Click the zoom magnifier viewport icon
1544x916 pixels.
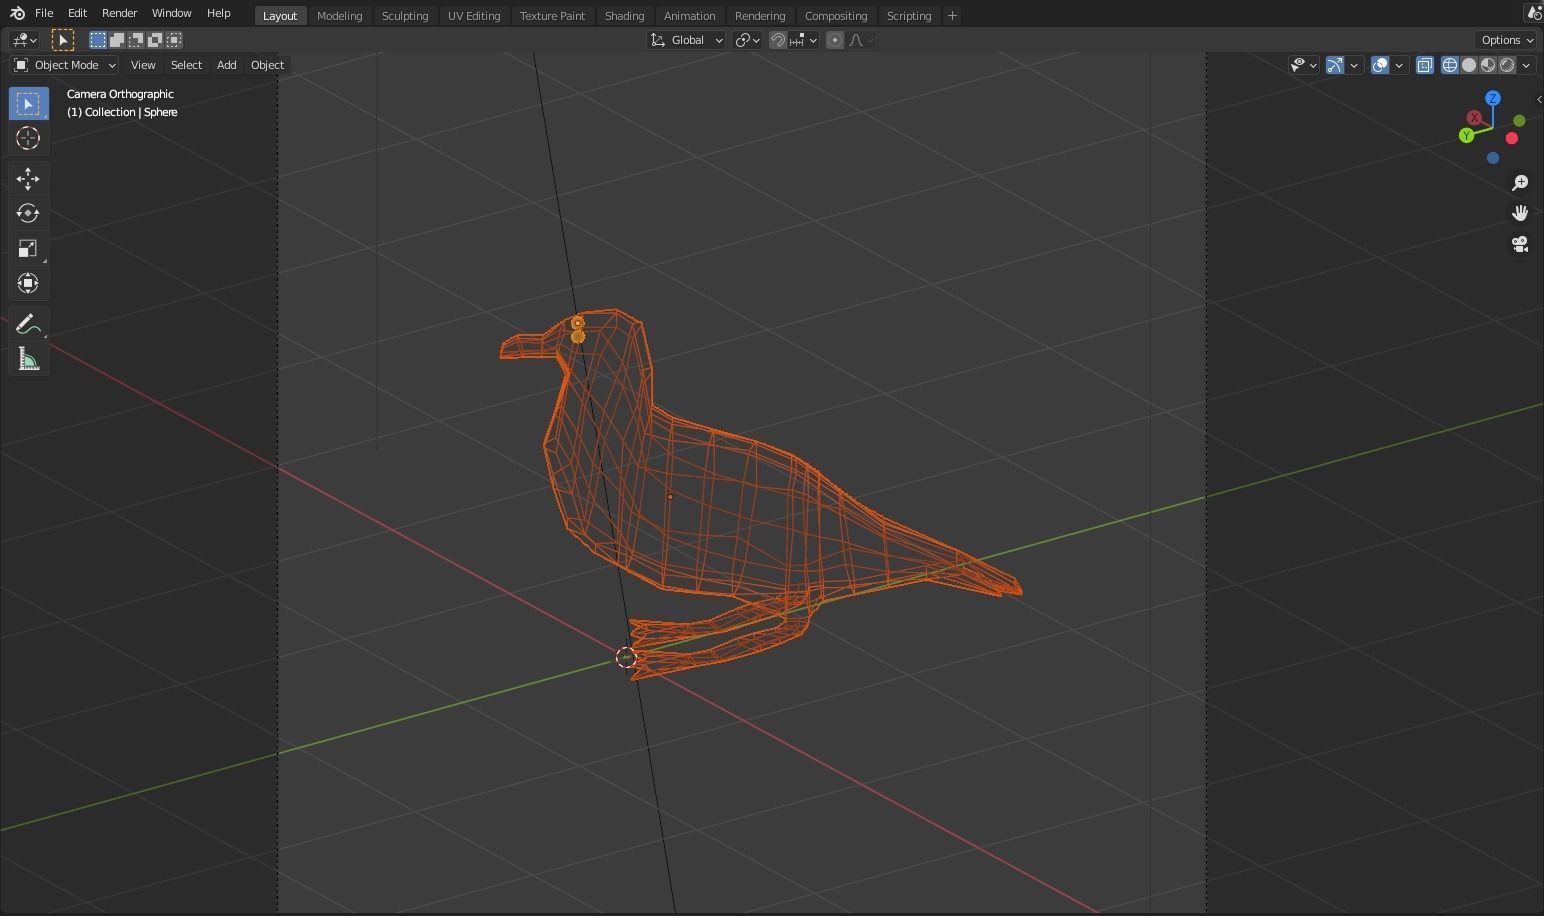pos(1520,183)
